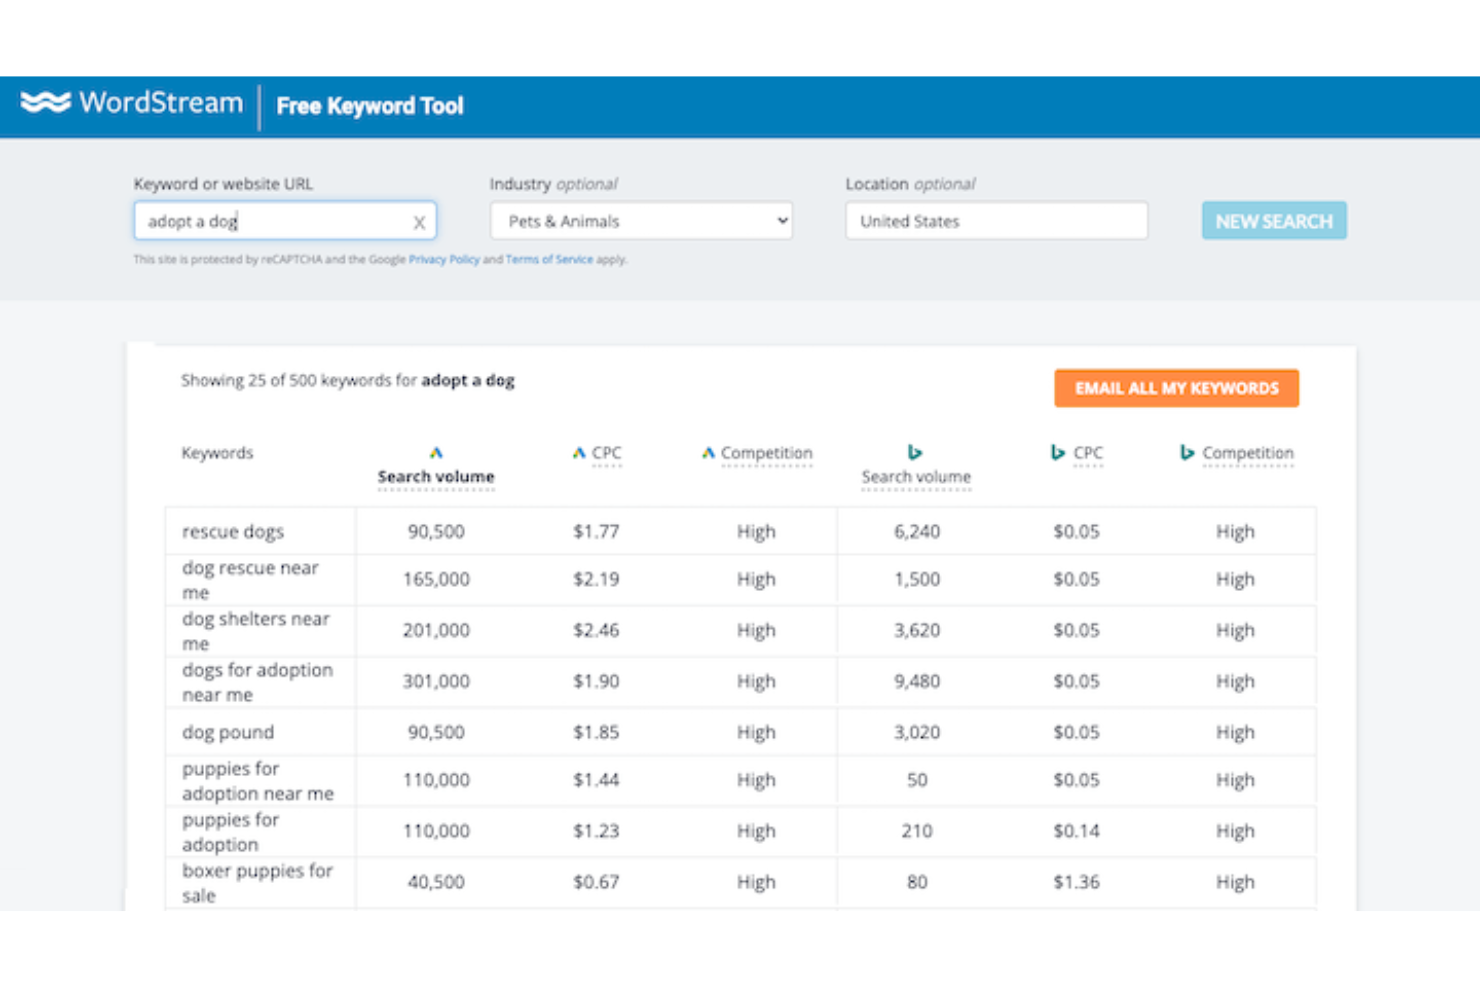
Task: Click the Google Ads icon above Search volume
Action: (x=436, y=451)
